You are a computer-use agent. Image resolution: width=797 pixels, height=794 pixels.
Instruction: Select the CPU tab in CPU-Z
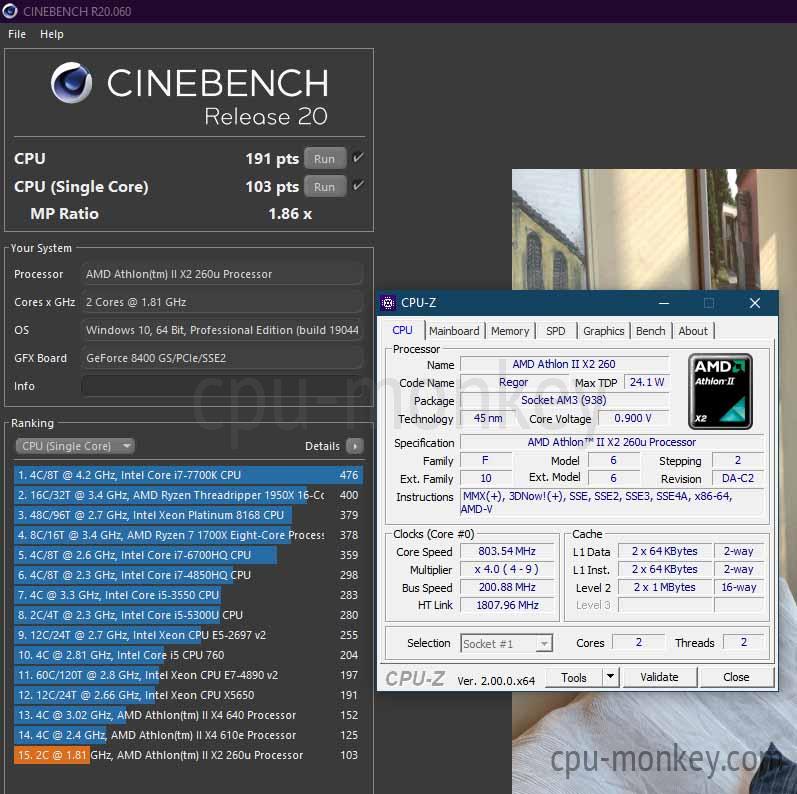click(x=403, y=330)
